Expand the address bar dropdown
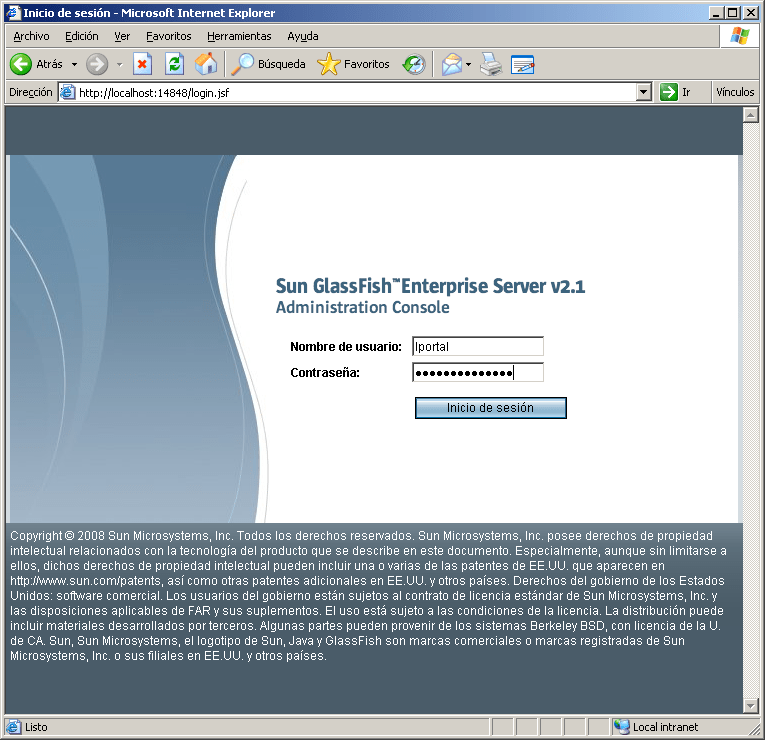 tap(644, 92)
